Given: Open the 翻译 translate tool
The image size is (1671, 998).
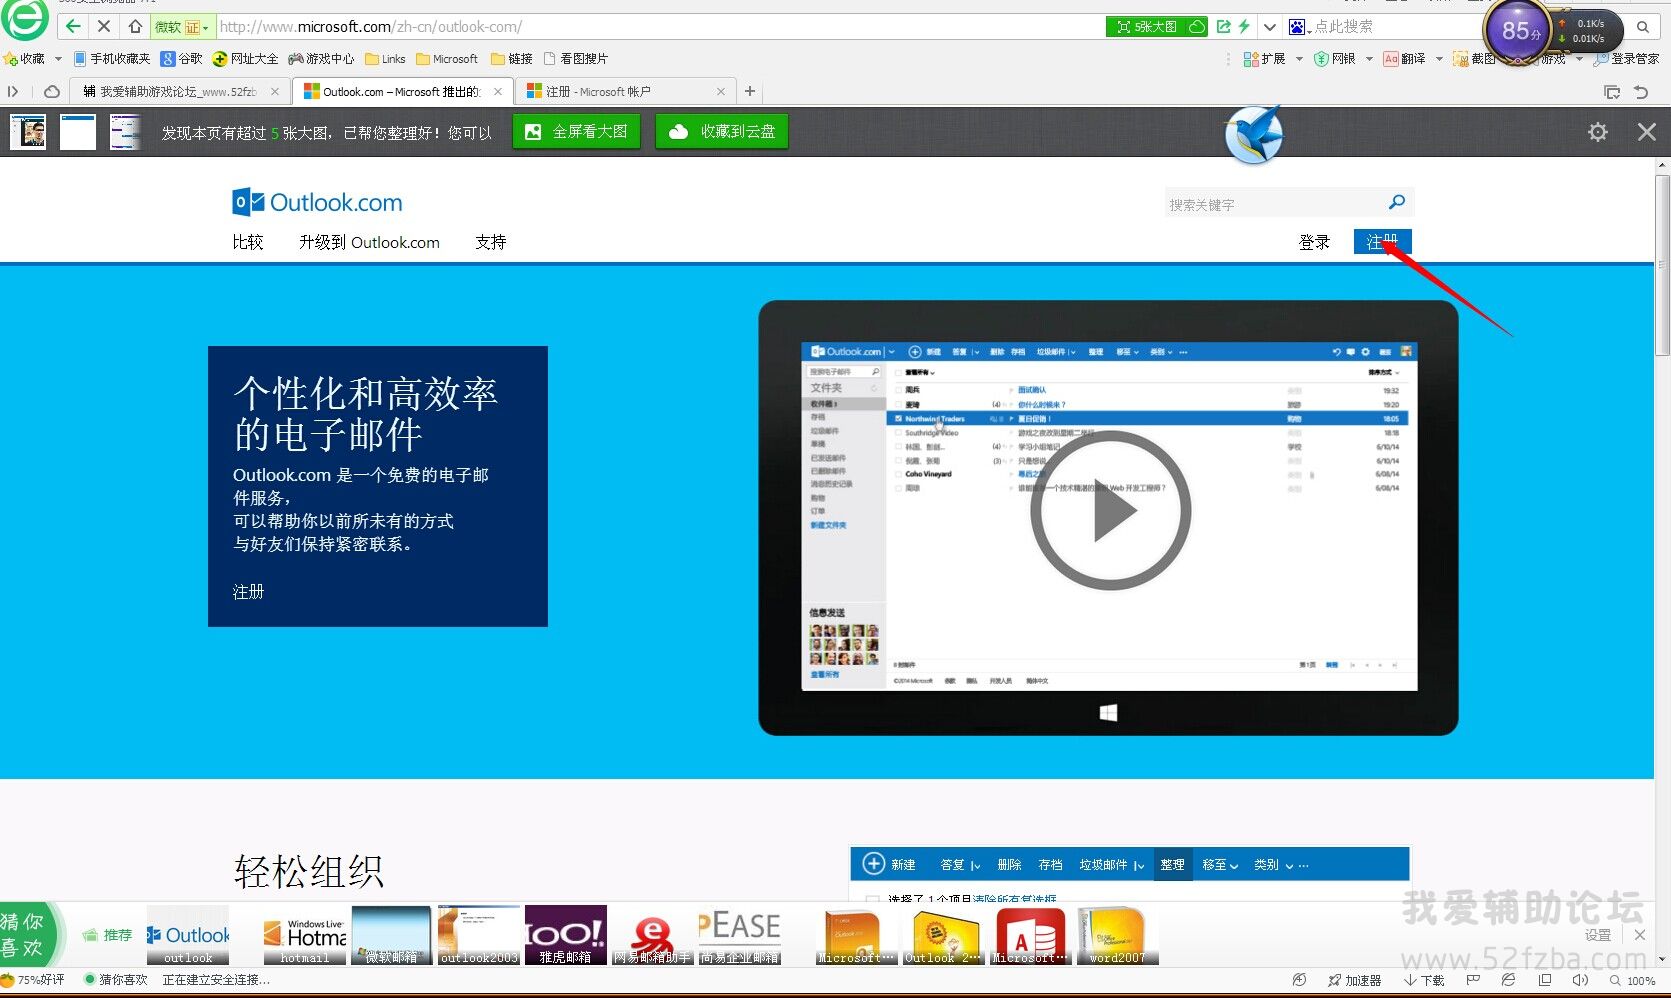Looking at the screenshot, I should pos(1404,59).
